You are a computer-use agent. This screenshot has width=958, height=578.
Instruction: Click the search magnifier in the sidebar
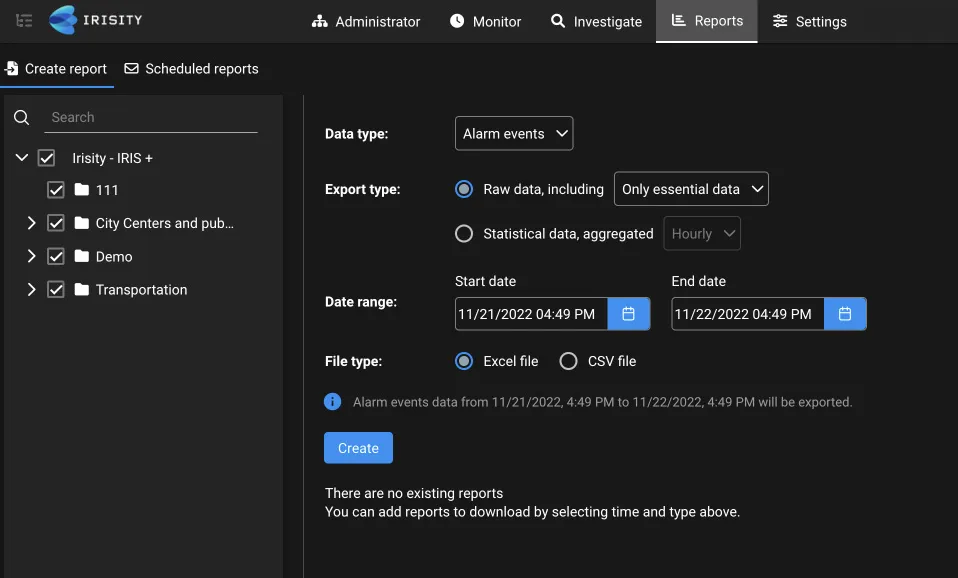point(21,117)
